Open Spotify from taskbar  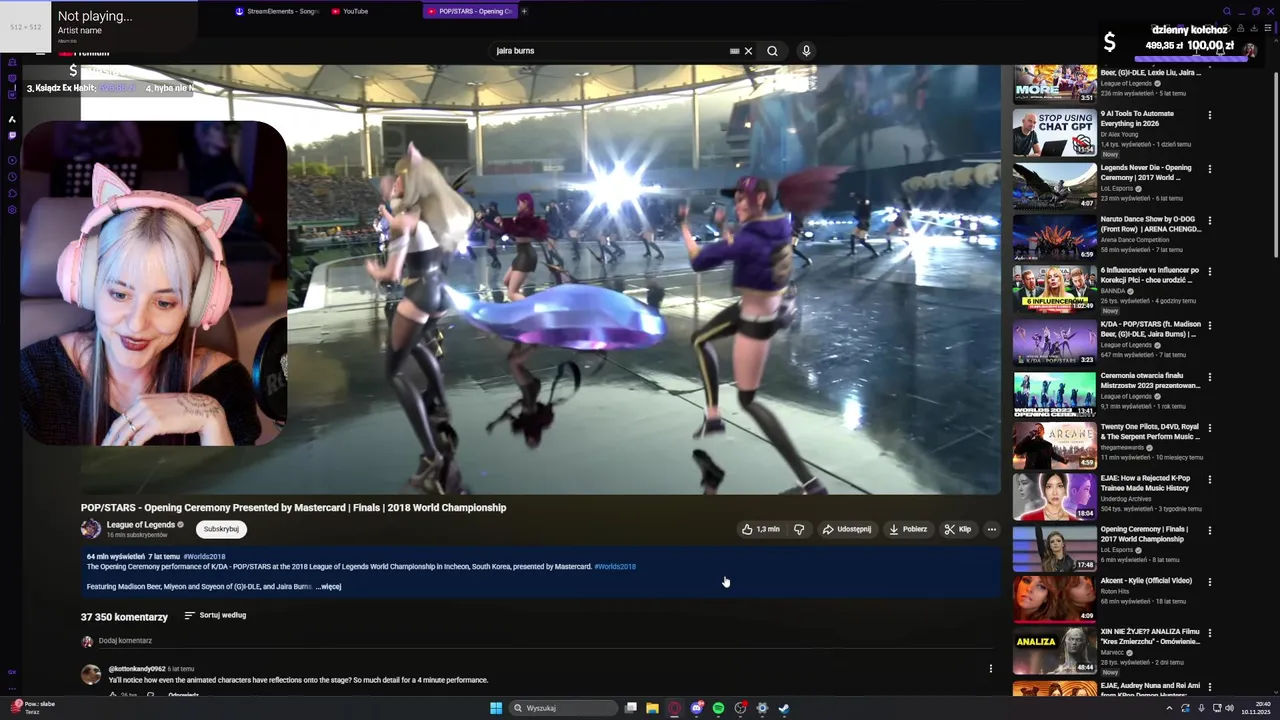718,708
